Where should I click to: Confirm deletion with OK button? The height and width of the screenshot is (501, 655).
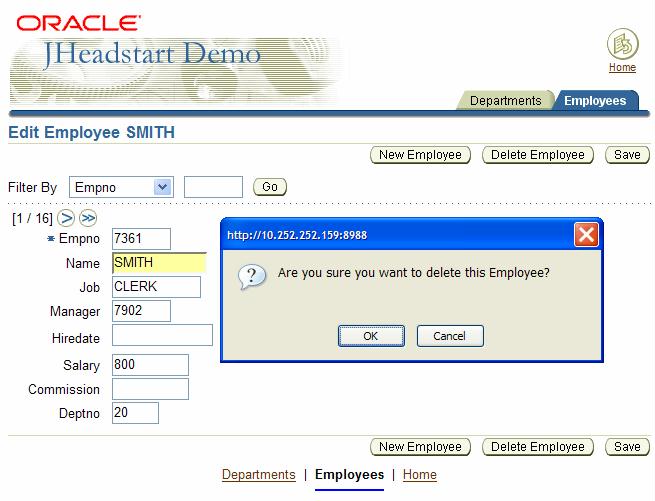click(x=370, y=336)
